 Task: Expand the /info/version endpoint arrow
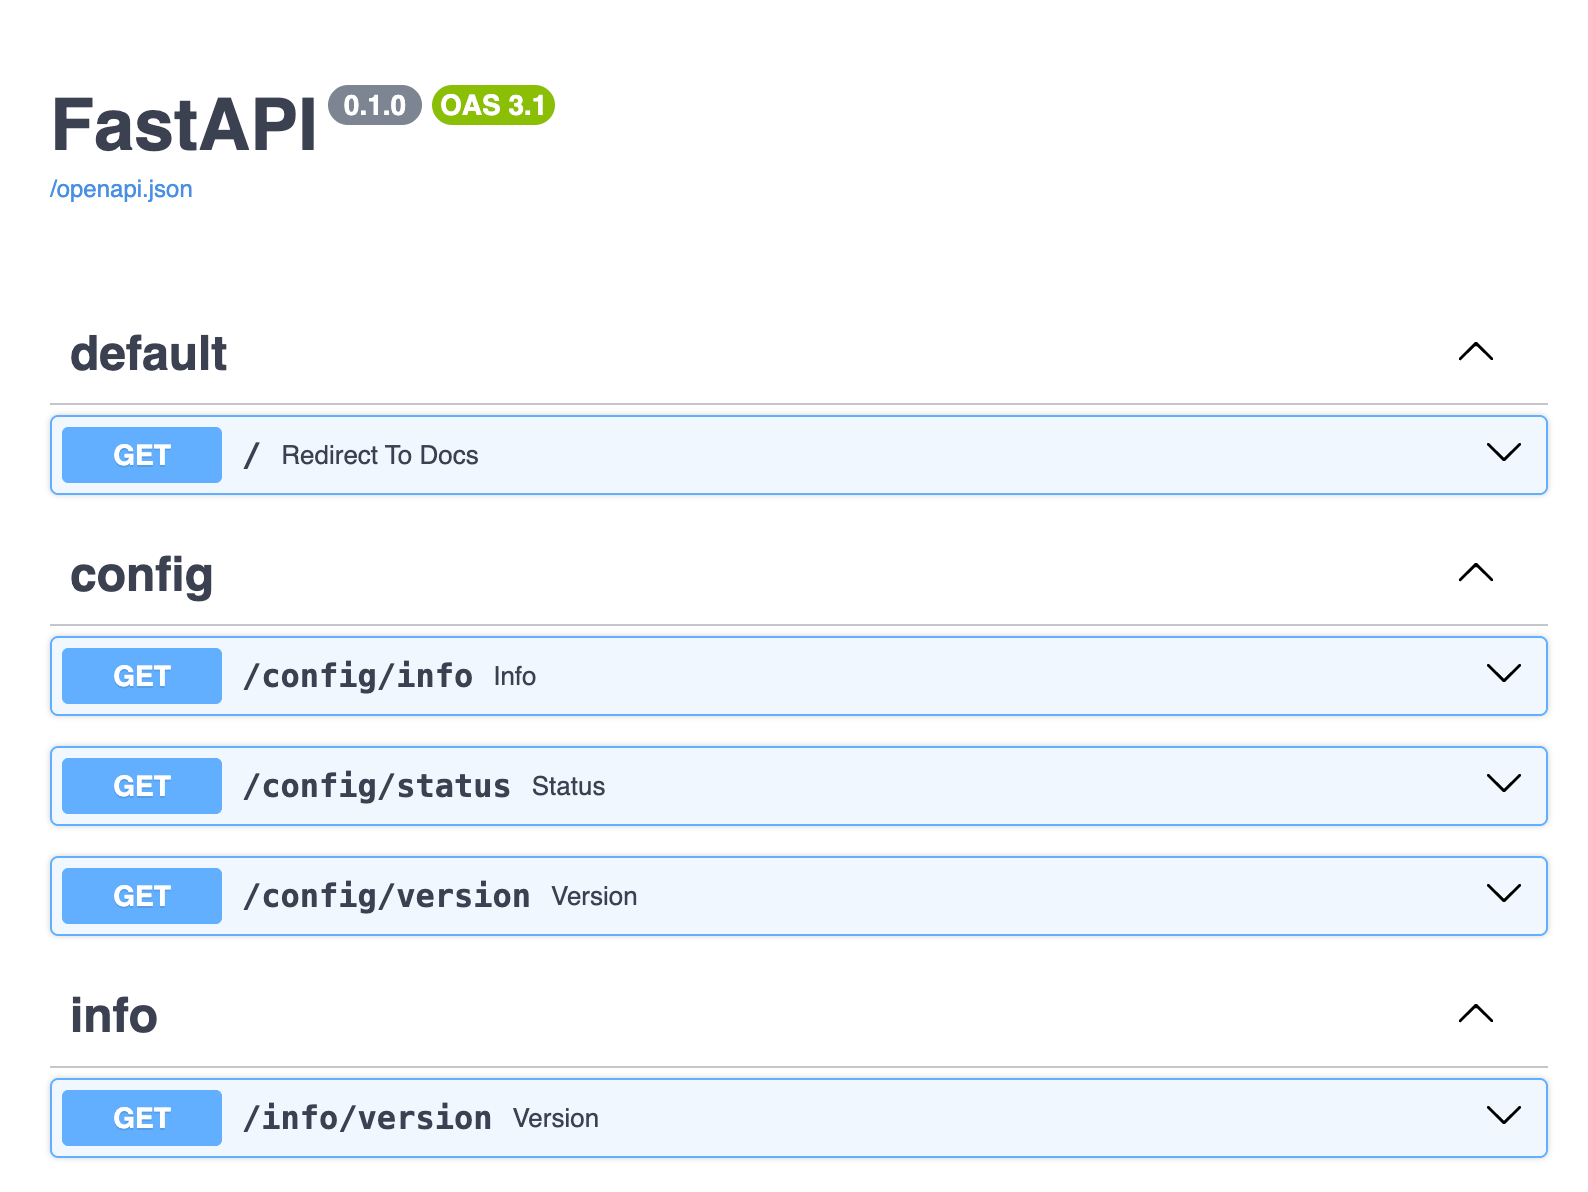1504,1116
